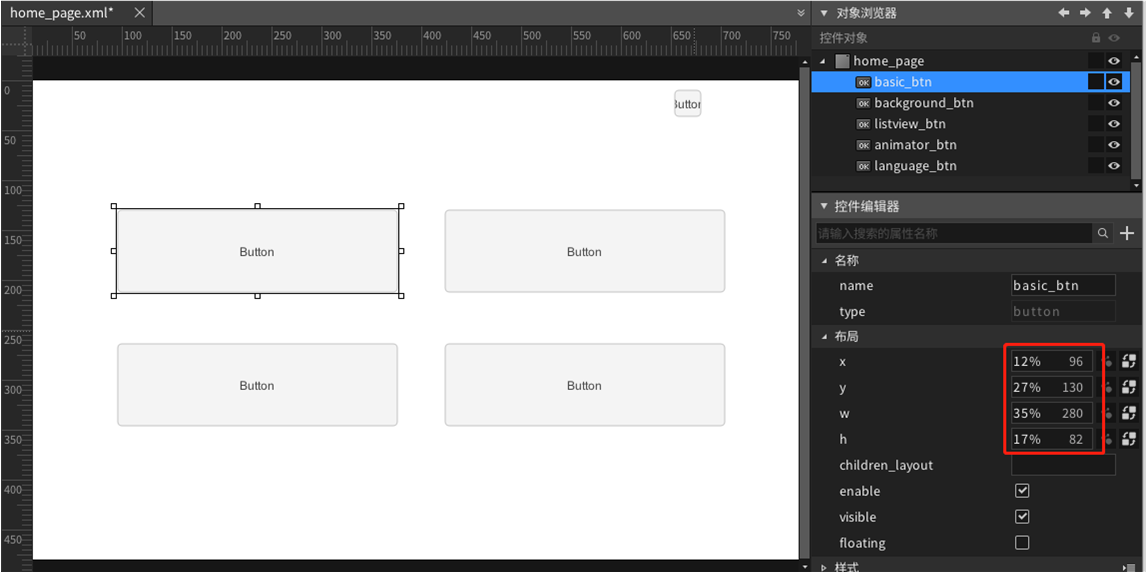Click the swap icon at end of y row
The width and height of the screenshot is (1147, 573).
pyautogui.click(x=1128, y=387)
